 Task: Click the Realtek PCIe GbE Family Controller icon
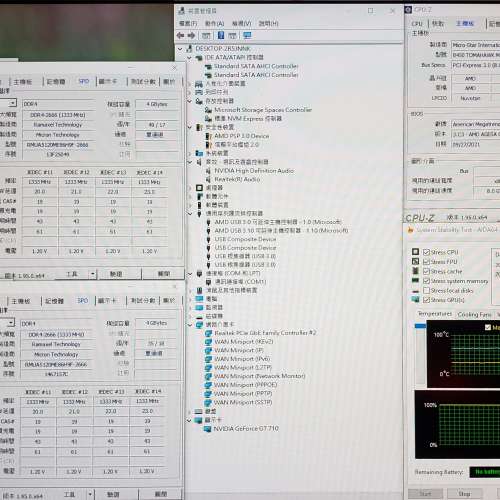point(208,333)
